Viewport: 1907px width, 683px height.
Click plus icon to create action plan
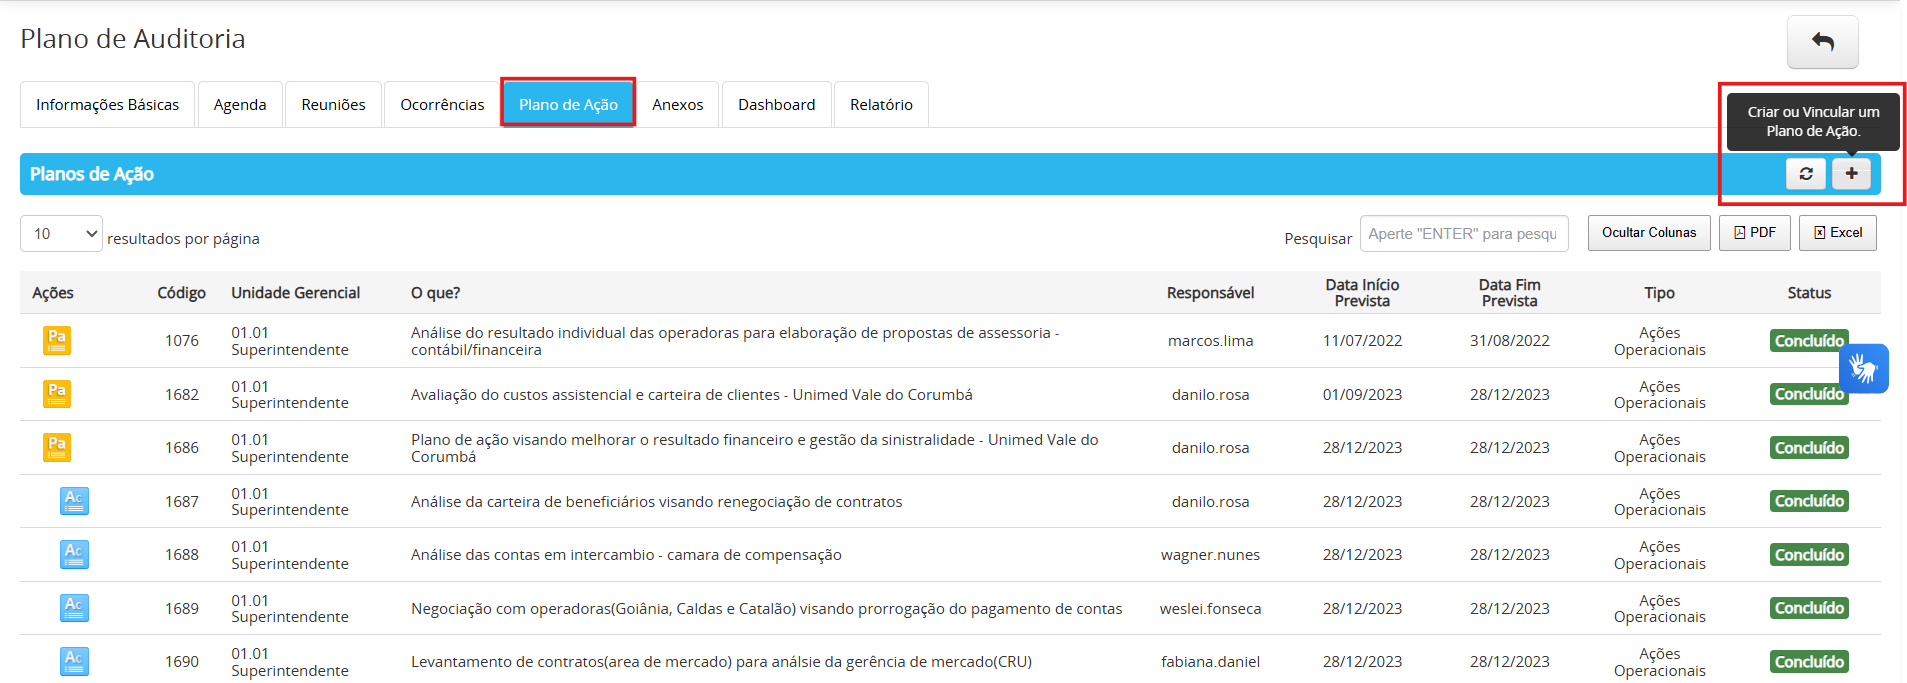(x=1851, y=173)
